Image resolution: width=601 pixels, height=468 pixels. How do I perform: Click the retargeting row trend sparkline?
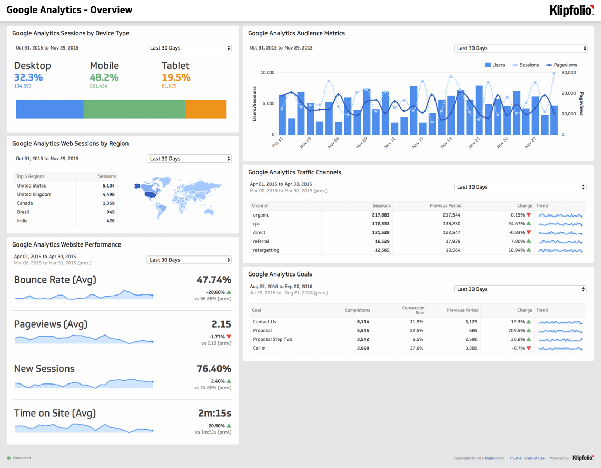pyautogui.click(x=560, y=250)
